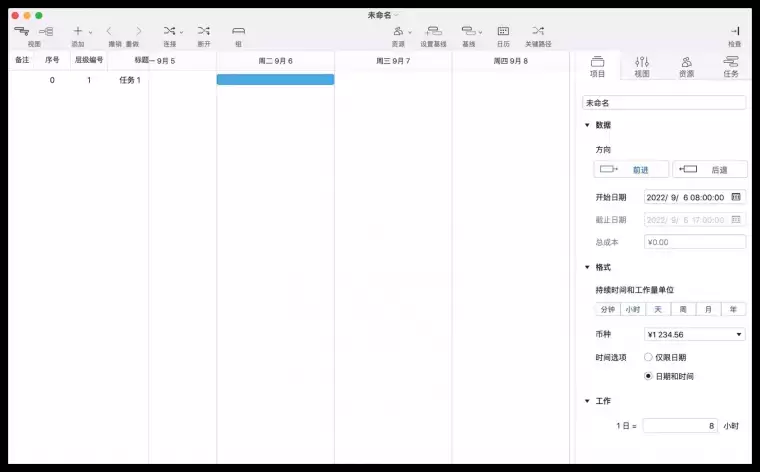The width and height of the screenshot is (760, 472).
Task: Click the 未命名 project name field
Action: pos(664,103)
